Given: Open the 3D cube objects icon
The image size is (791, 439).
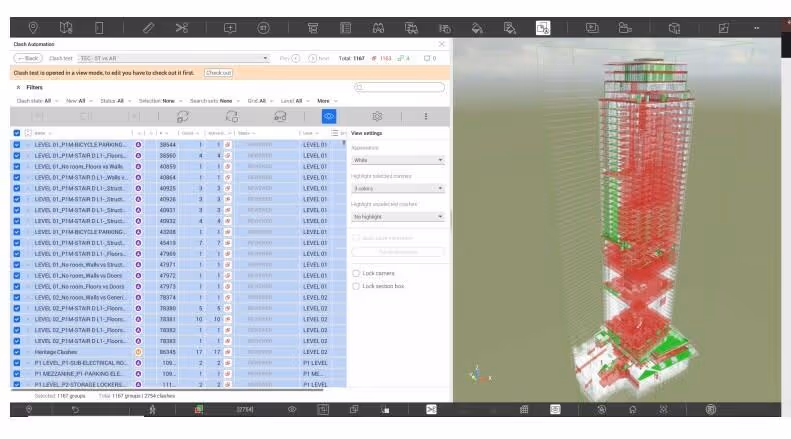Looking at the screenshot, I should 674,28.
